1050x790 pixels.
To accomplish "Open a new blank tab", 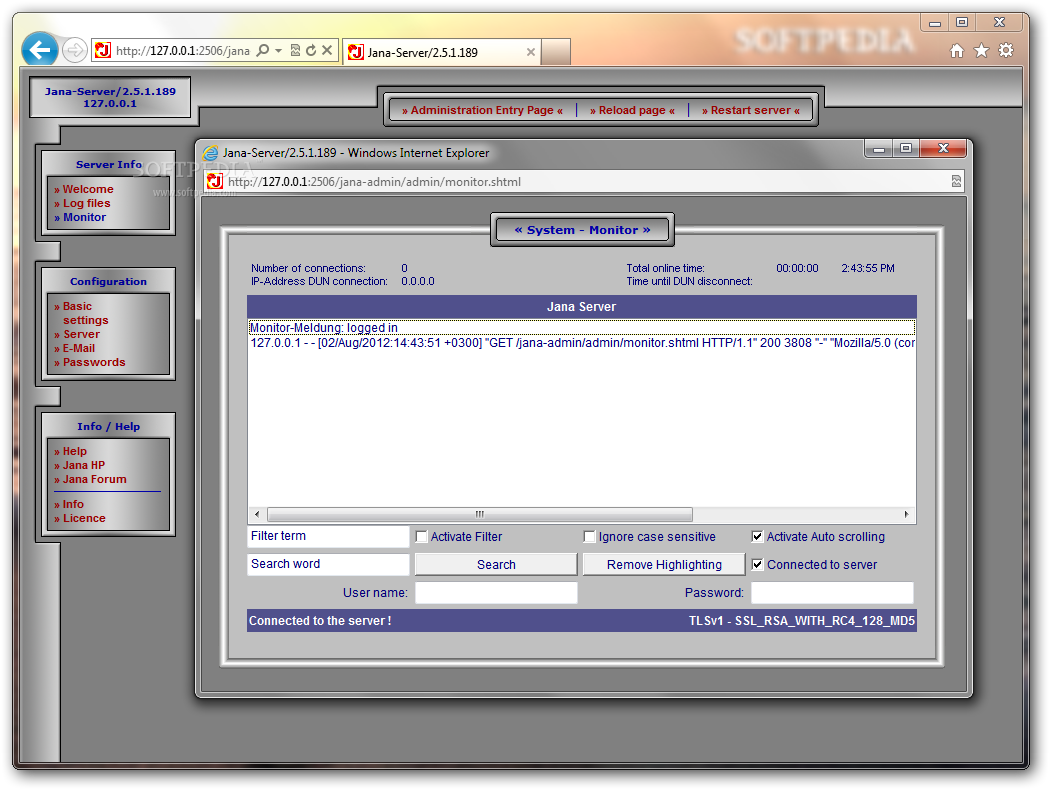I will click(x=555, y=52).
